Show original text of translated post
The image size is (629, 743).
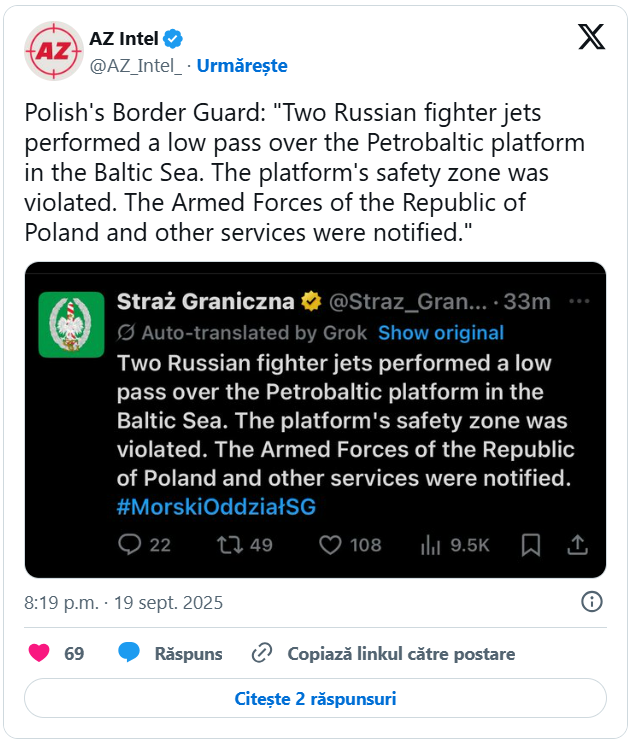(441, 333)
